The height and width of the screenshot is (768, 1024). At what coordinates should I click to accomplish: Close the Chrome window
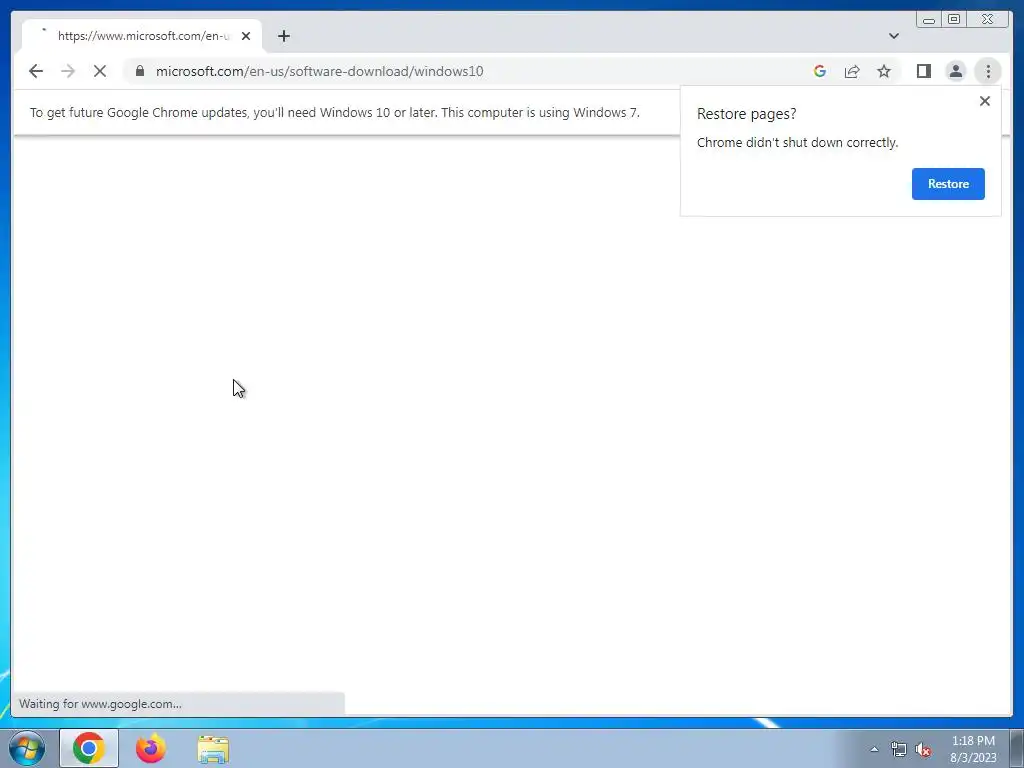pos(987,20)
